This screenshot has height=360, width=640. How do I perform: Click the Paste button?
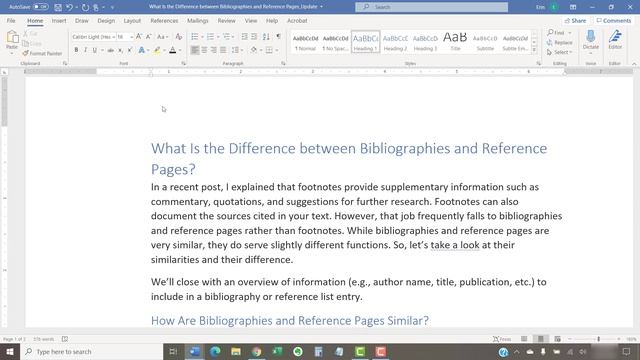[x=12, y=42]
